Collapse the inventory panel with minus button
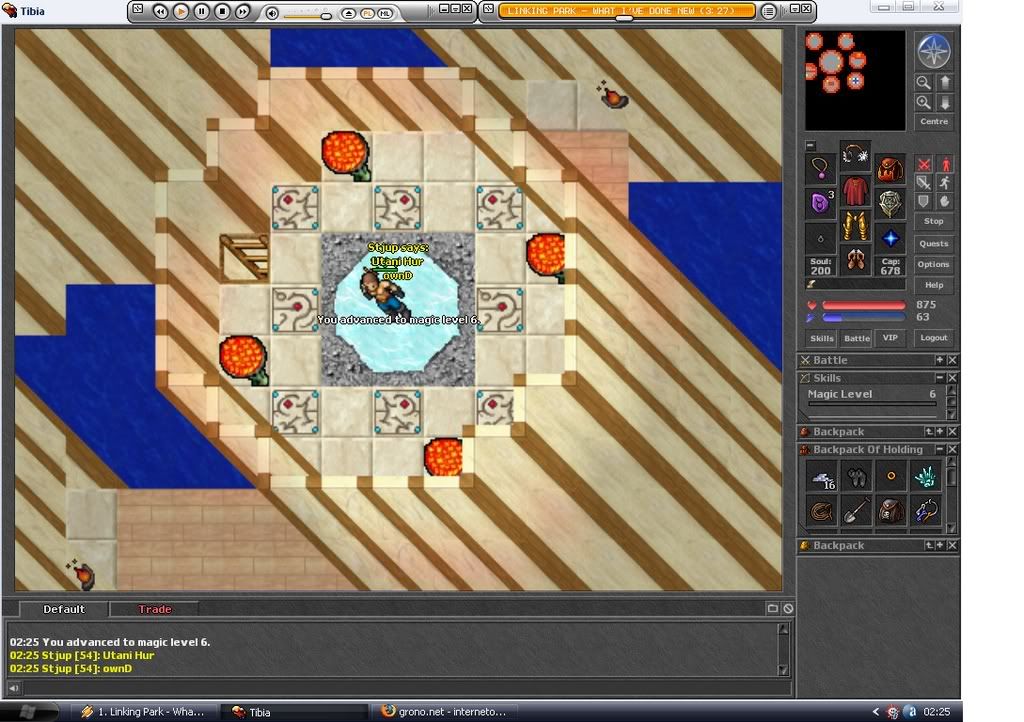Image resolution: width=1024 pixels, height=722 pixels. click(x=810, y=146)
